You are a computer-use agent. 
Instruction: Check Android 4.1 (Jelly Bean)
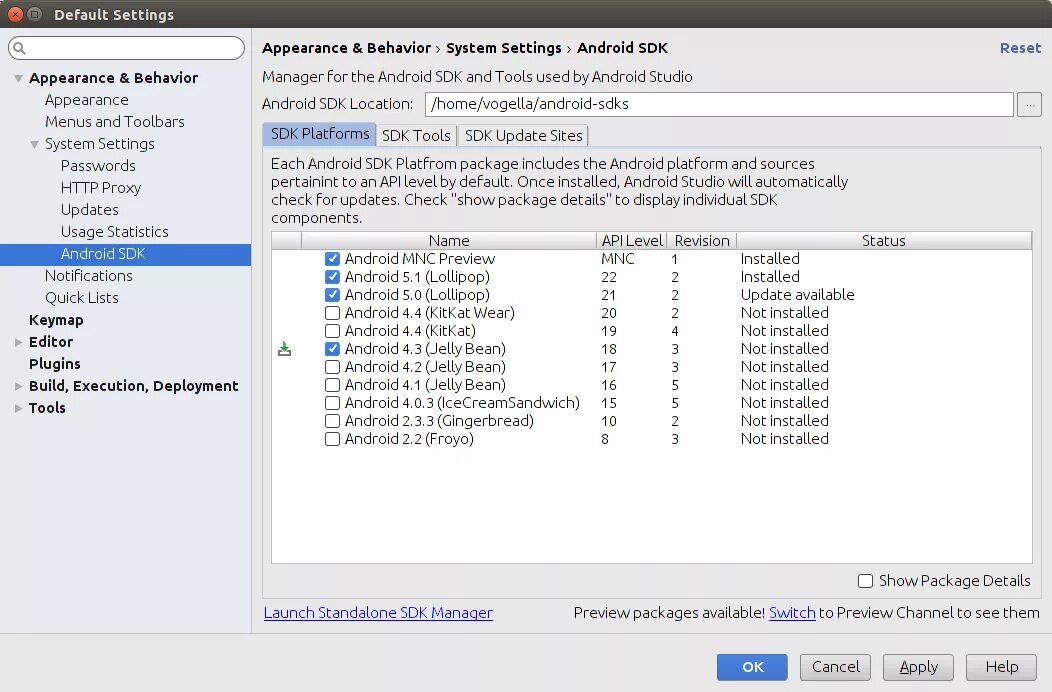click(332, 385)
